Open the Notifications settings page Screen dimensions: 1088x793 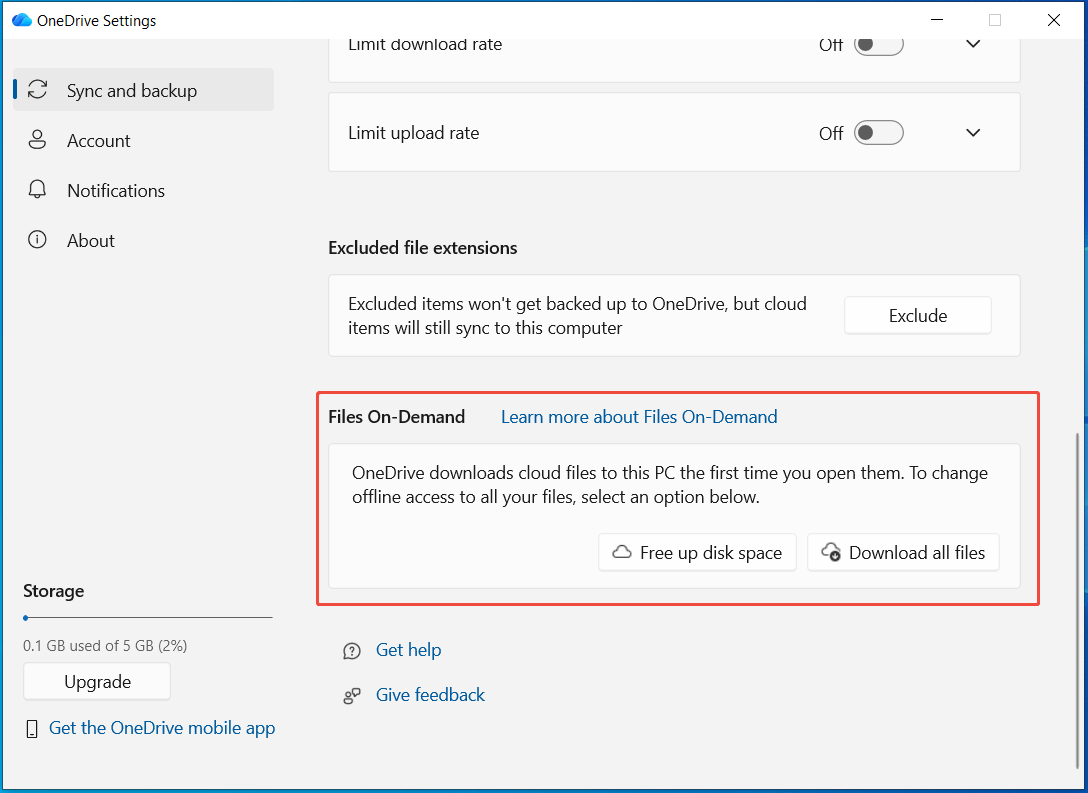[x=116, y=190]
